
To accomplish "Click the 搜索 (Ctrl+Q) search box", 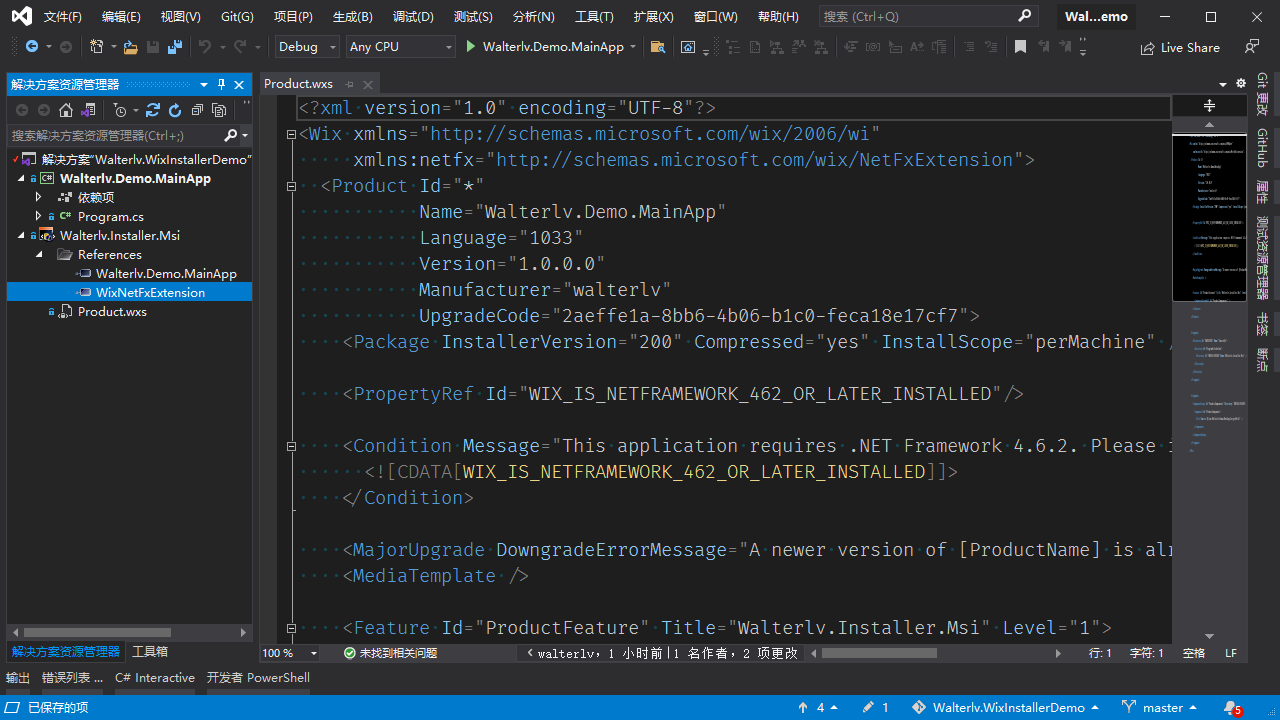I will coord(927,17).
